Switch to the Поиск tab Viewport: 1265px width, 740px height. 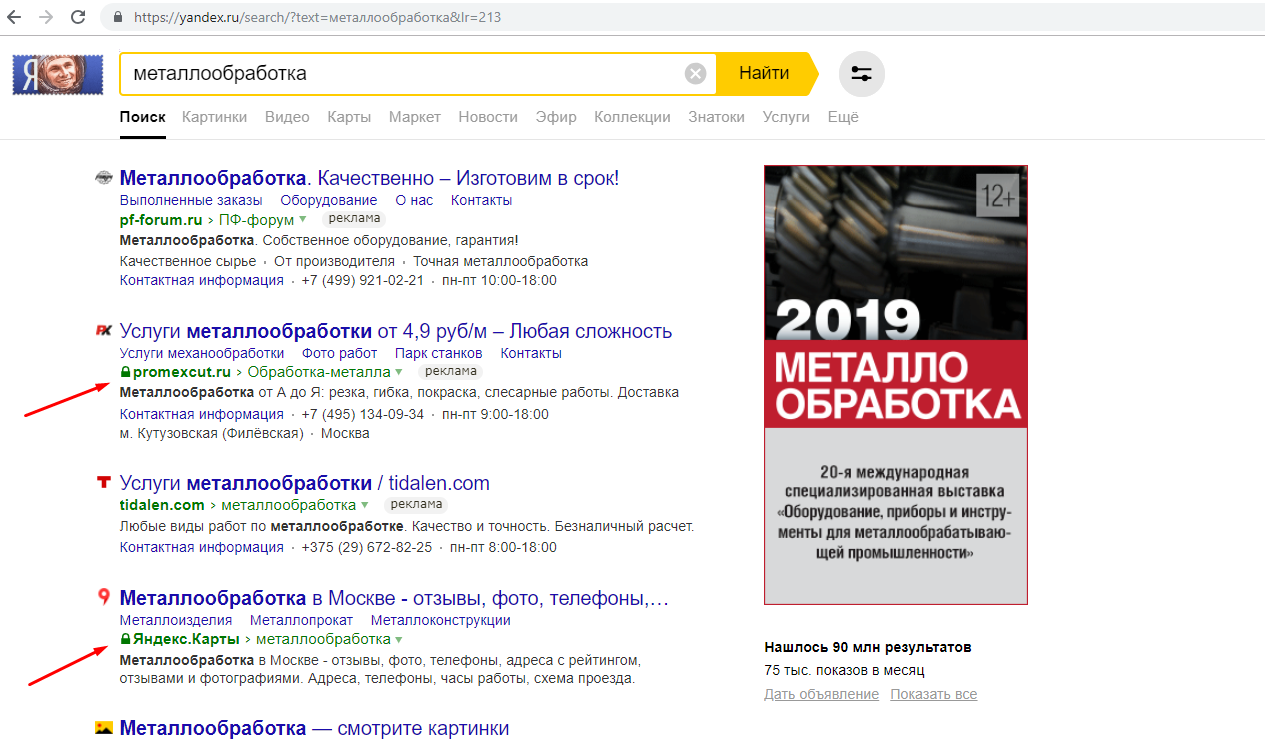coord(142,117)
